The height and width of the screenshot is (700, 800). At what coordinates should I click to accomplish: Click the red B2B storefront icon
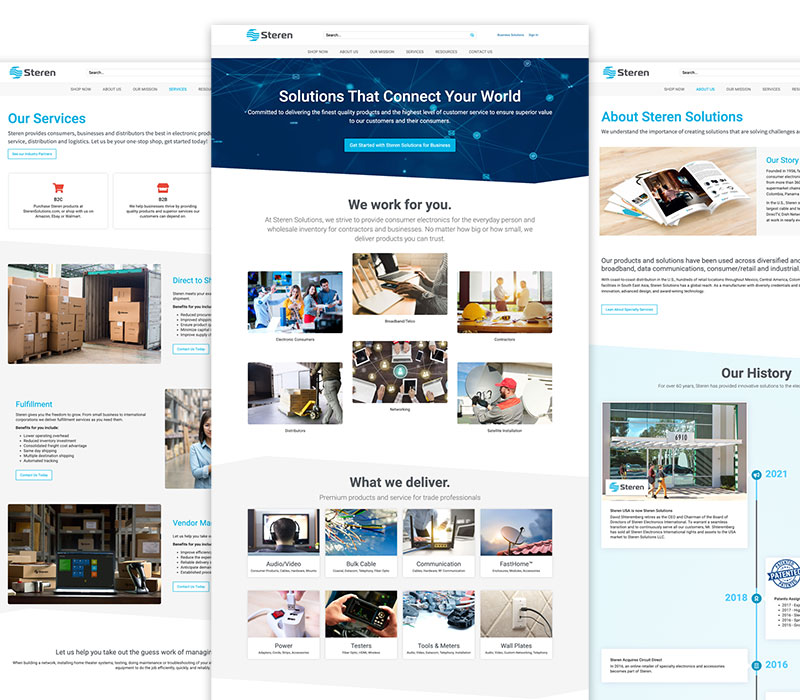click(x=163, y=186)
